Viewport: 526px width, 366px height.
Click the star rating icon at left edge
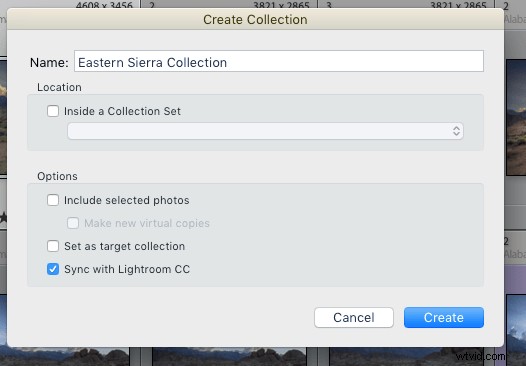[3, 217]
